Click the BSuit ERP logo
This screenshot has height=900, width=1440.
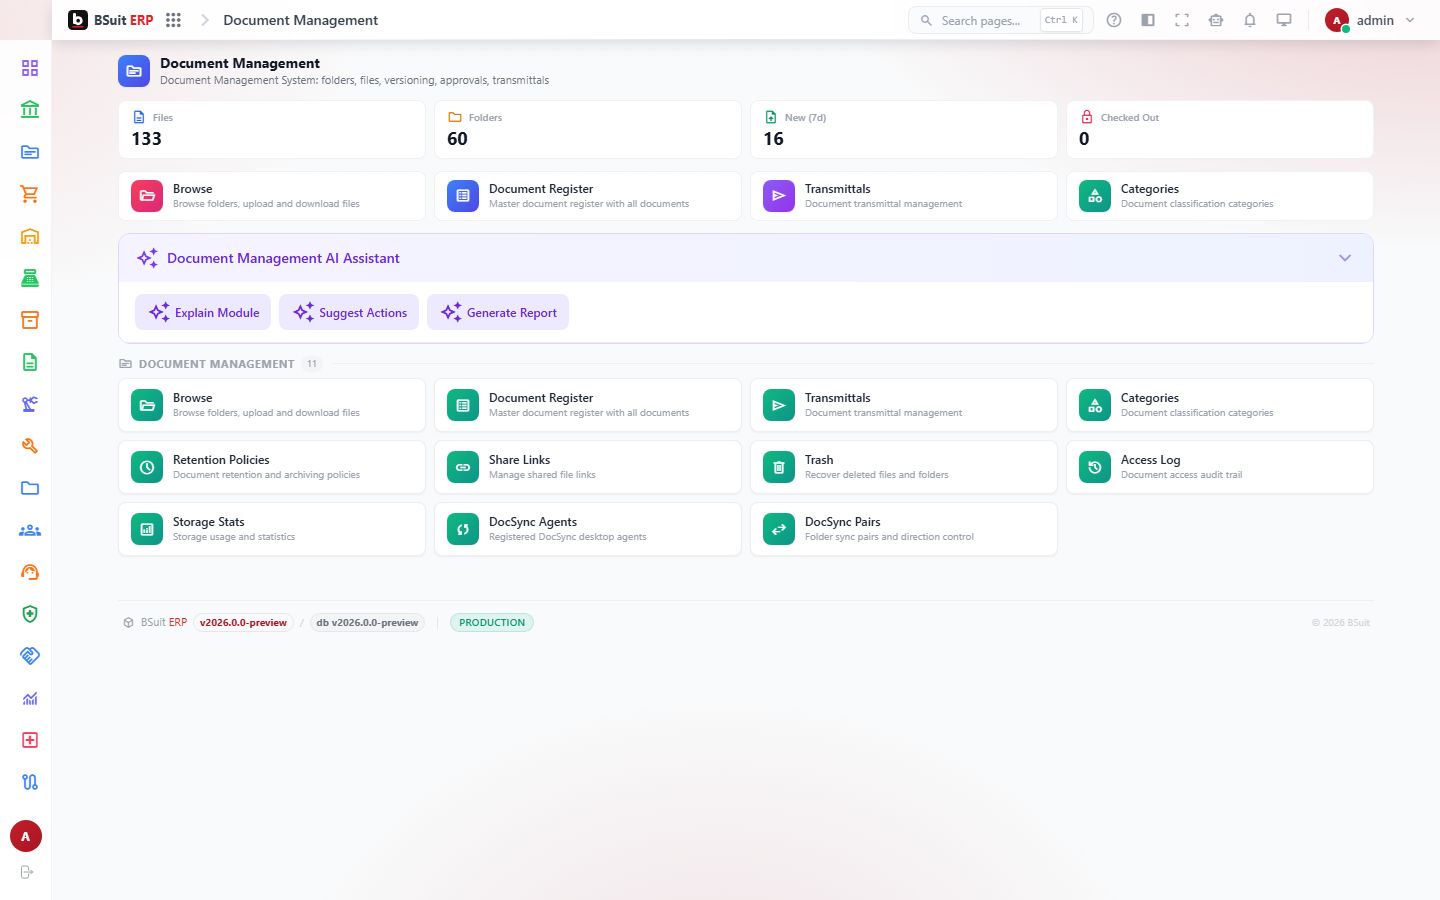(x=111, y=20)
